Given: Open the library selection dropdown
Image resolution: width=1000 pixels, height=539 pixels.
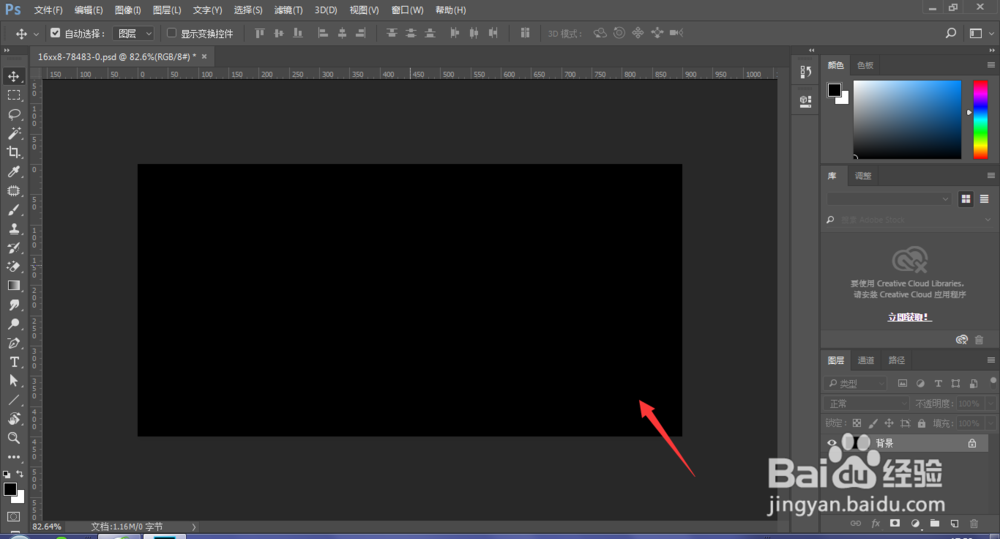Looking at the screenshot, I should [889, 199].
